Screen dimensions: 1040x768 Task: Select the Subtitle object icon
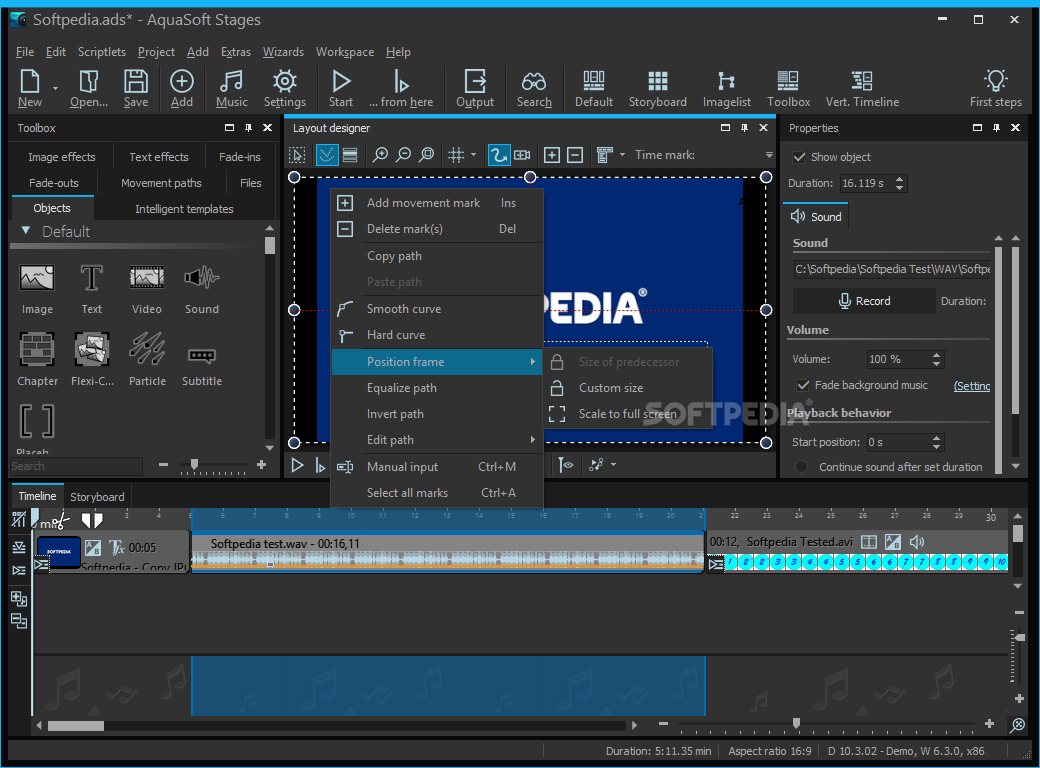(201, 354)
